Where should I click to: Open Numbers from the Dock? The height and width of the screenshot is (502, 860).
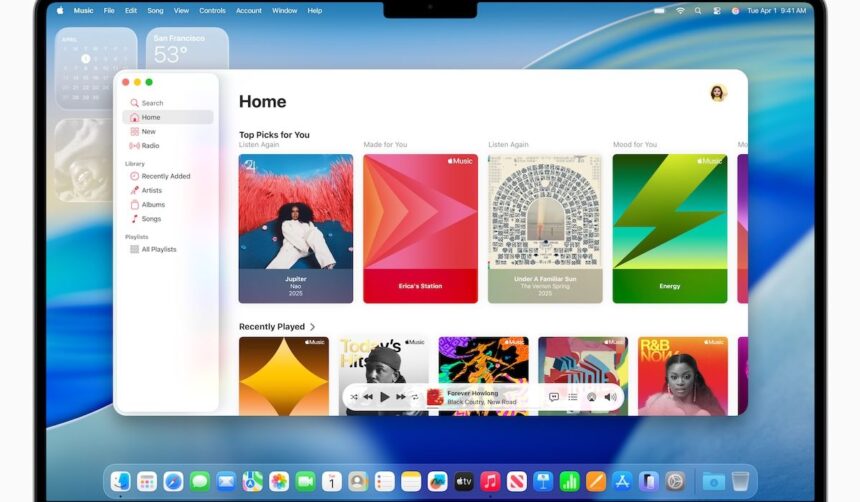pos(569,482)
